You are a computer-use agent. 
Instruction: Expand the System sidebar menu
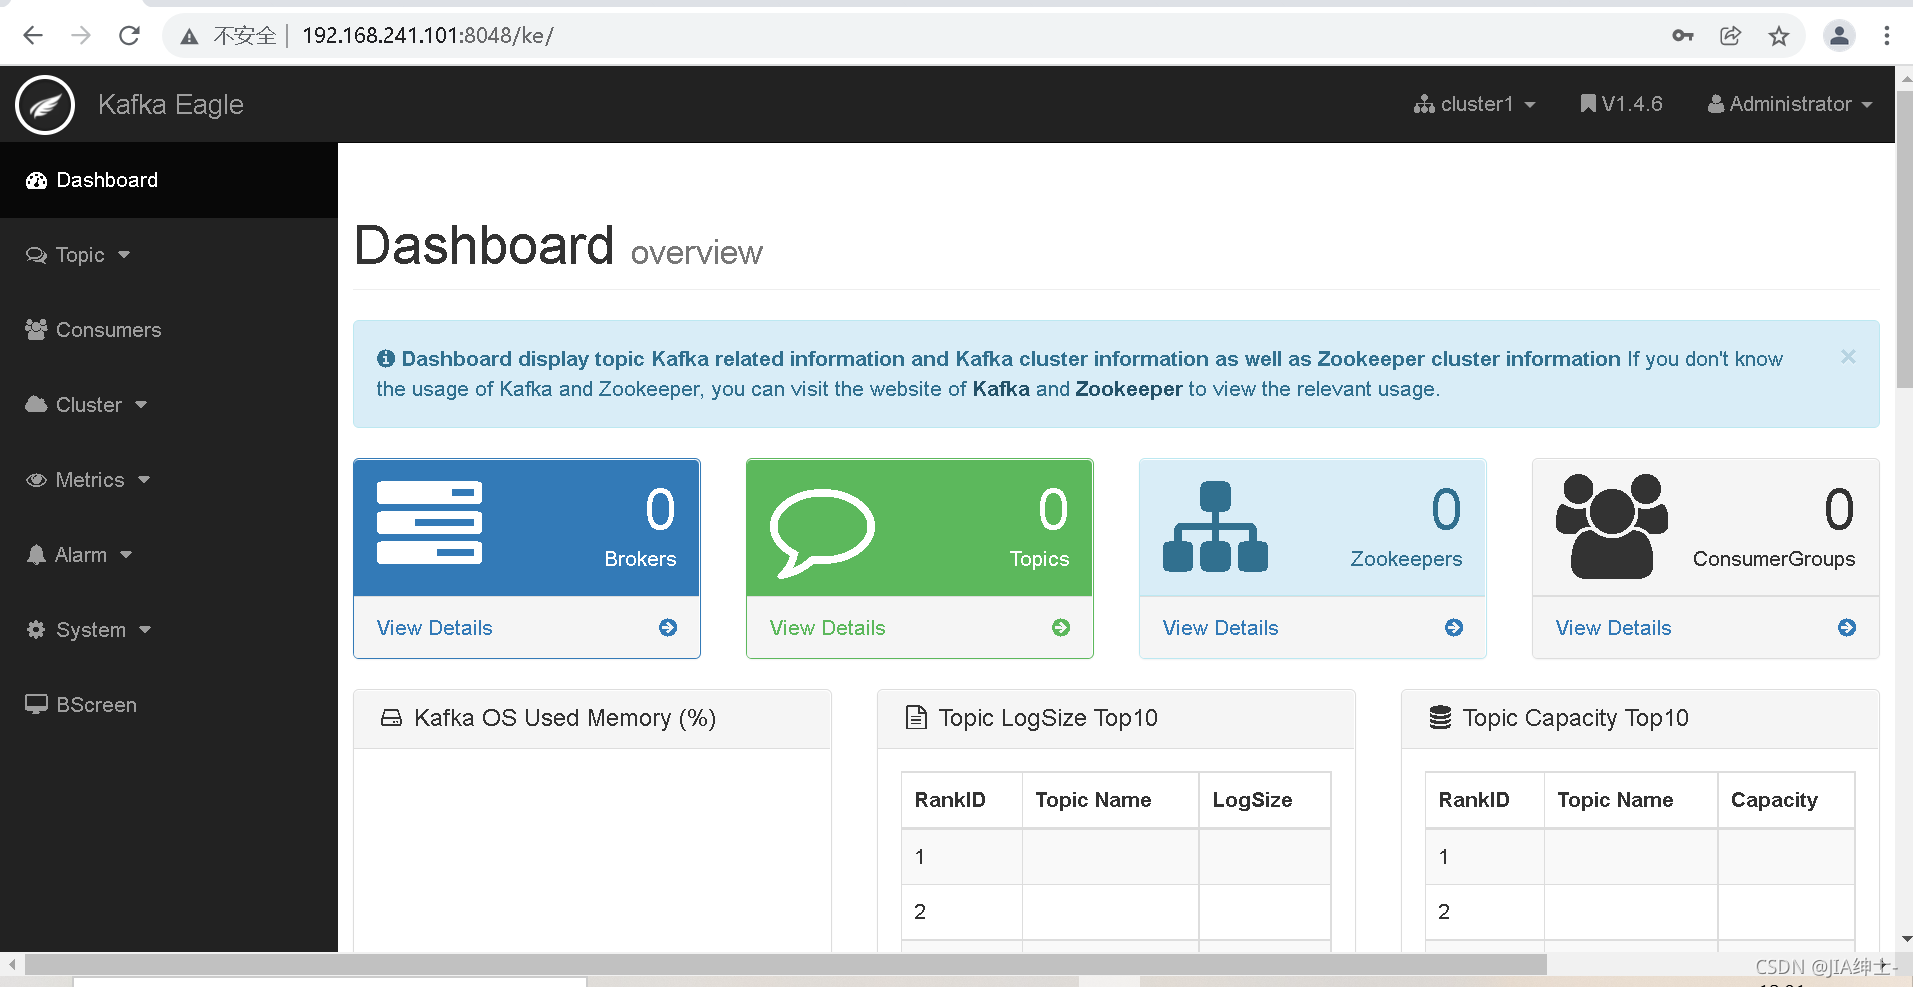click(x=169, y=630)
